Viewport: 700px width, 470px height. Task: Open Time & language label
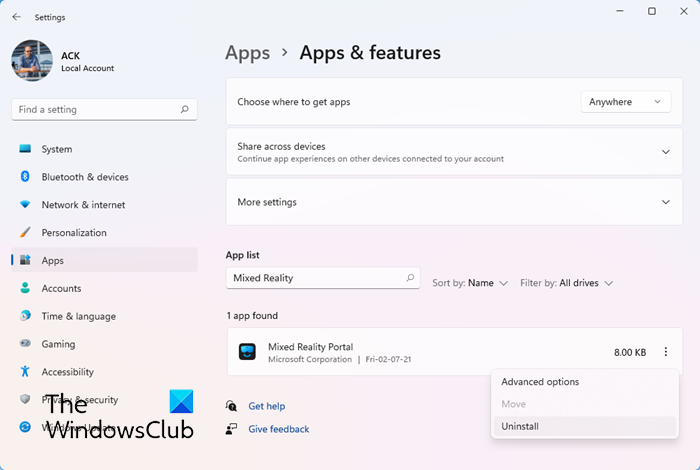[79, 316]
